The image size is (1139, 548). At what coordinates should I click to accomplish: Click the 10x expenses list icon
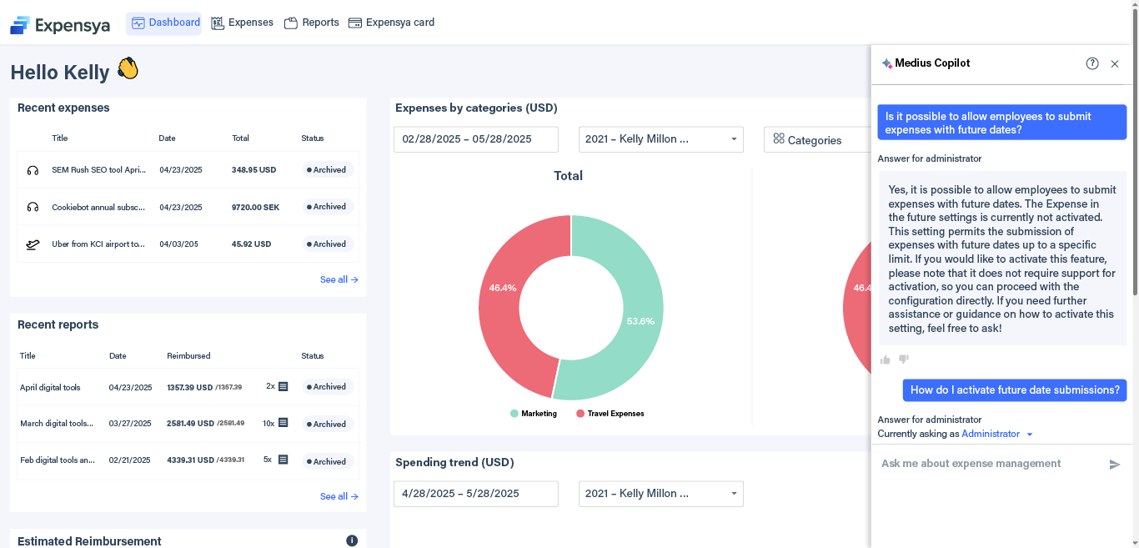pos(283,422)
